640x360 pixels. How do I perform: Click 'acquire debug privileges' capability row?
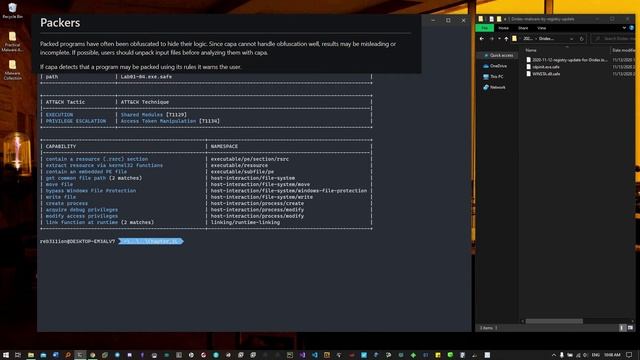pos(82,210)
